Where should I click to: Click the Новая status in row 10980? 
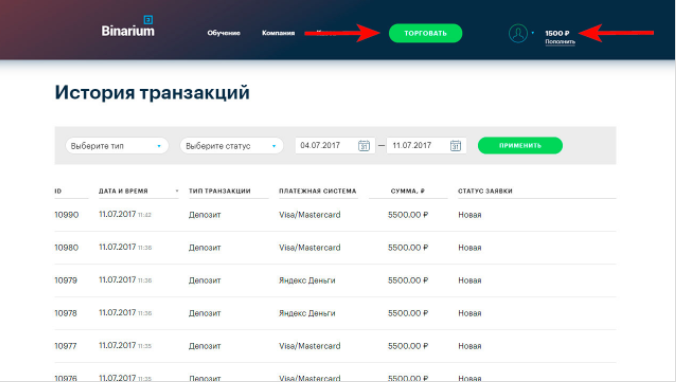(470, 247)
